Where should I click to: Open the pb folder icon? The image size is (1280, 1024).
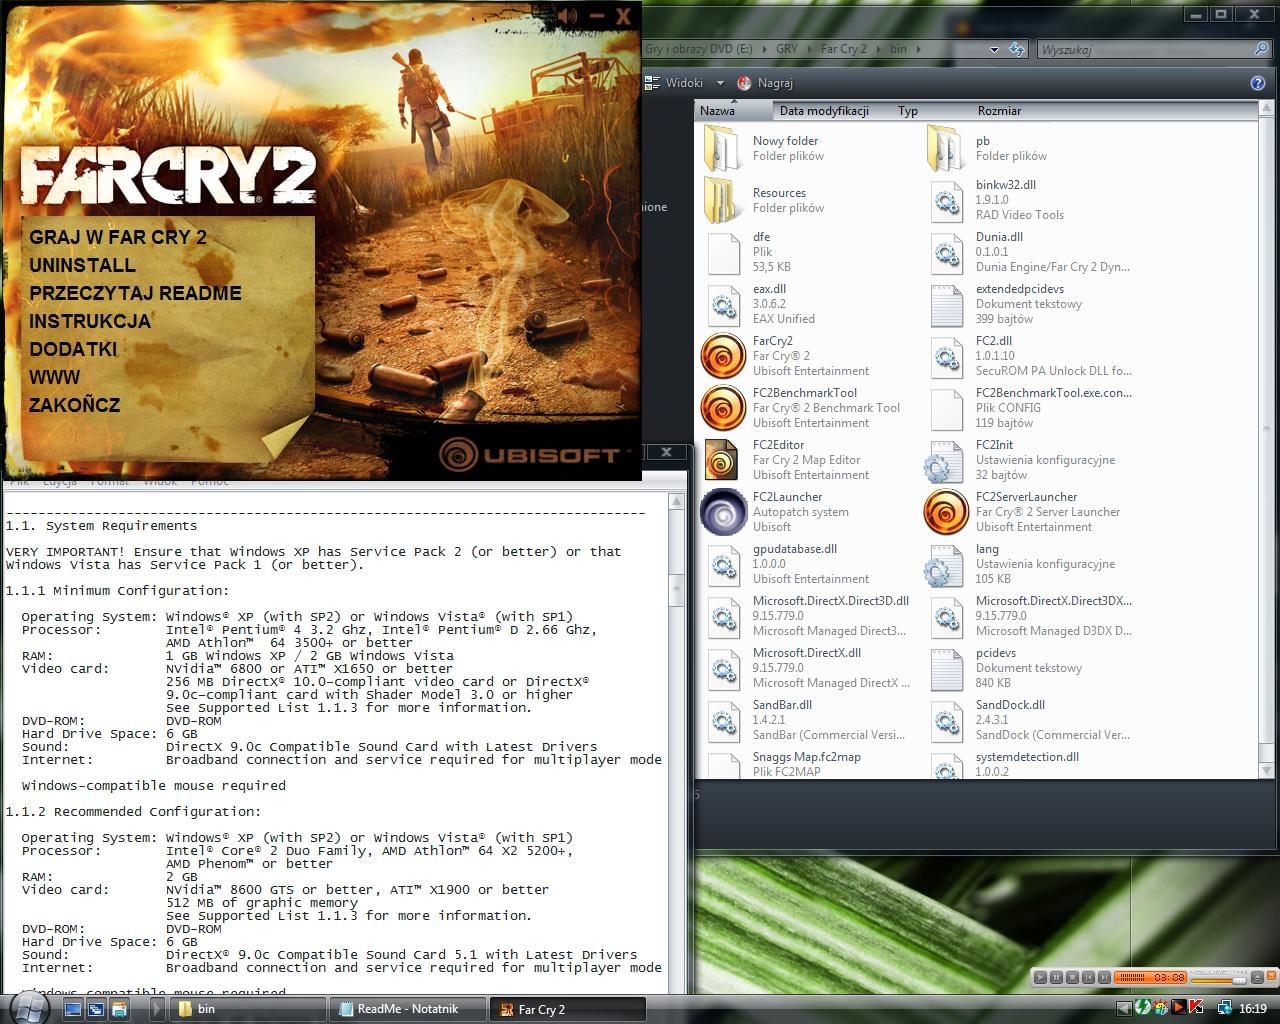pyautogui.click(x=946, y=148)
